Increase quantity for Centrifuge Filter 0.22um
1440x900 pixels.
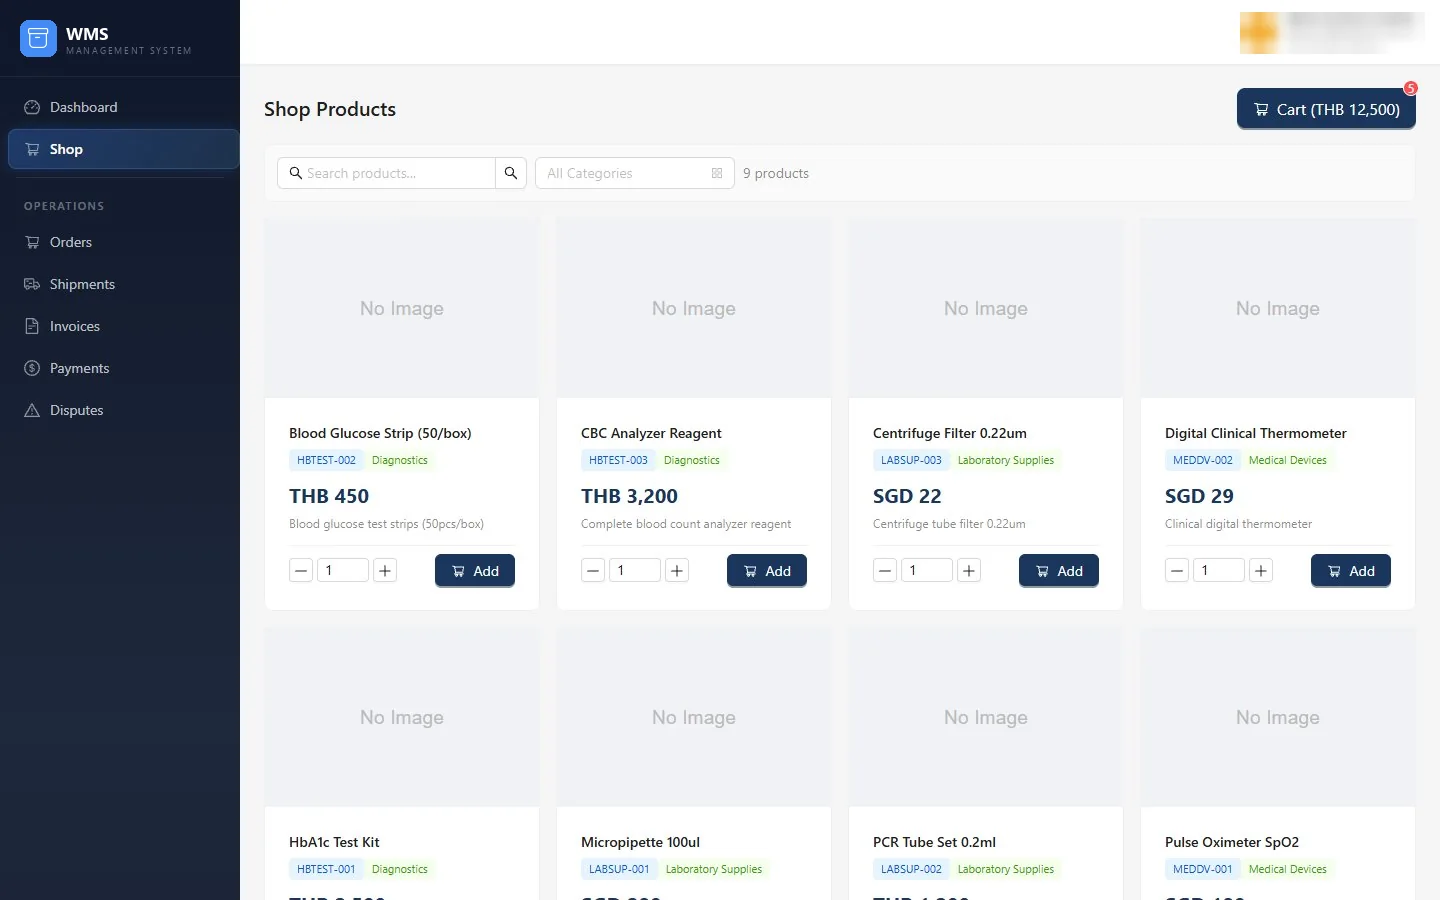tap(969, 571)
